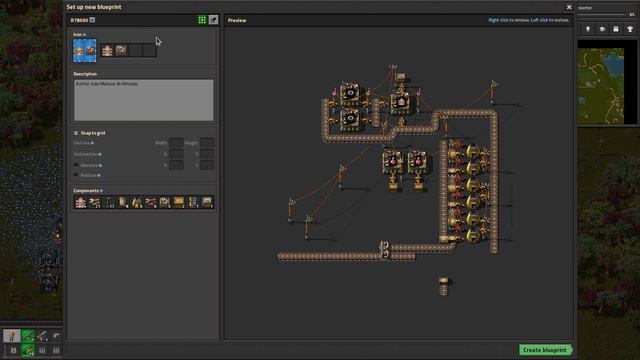
Task: Click the sixth component, the red inserter
Action: coord(151,202)
